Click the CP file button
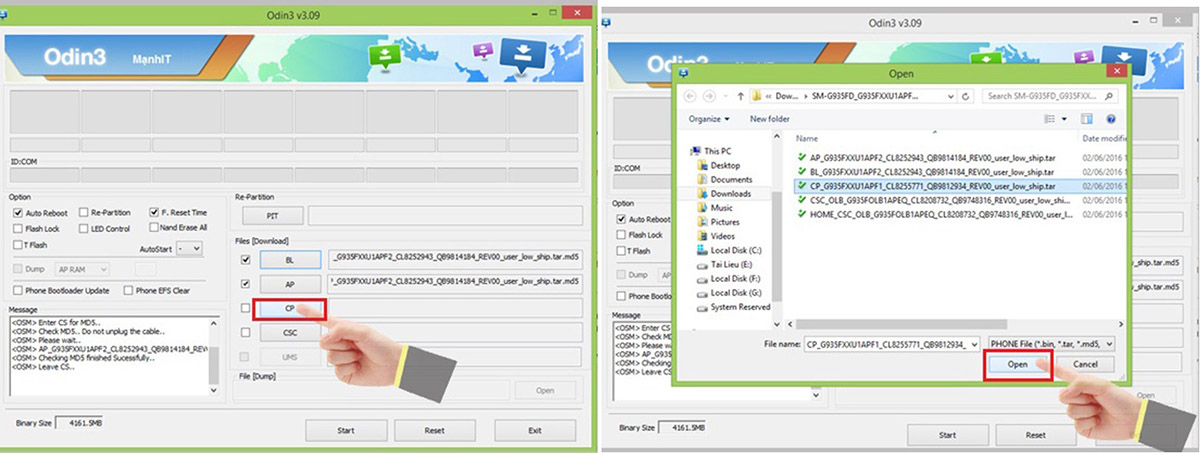The height and width of the screenshot is (453, 1200). 289,308
